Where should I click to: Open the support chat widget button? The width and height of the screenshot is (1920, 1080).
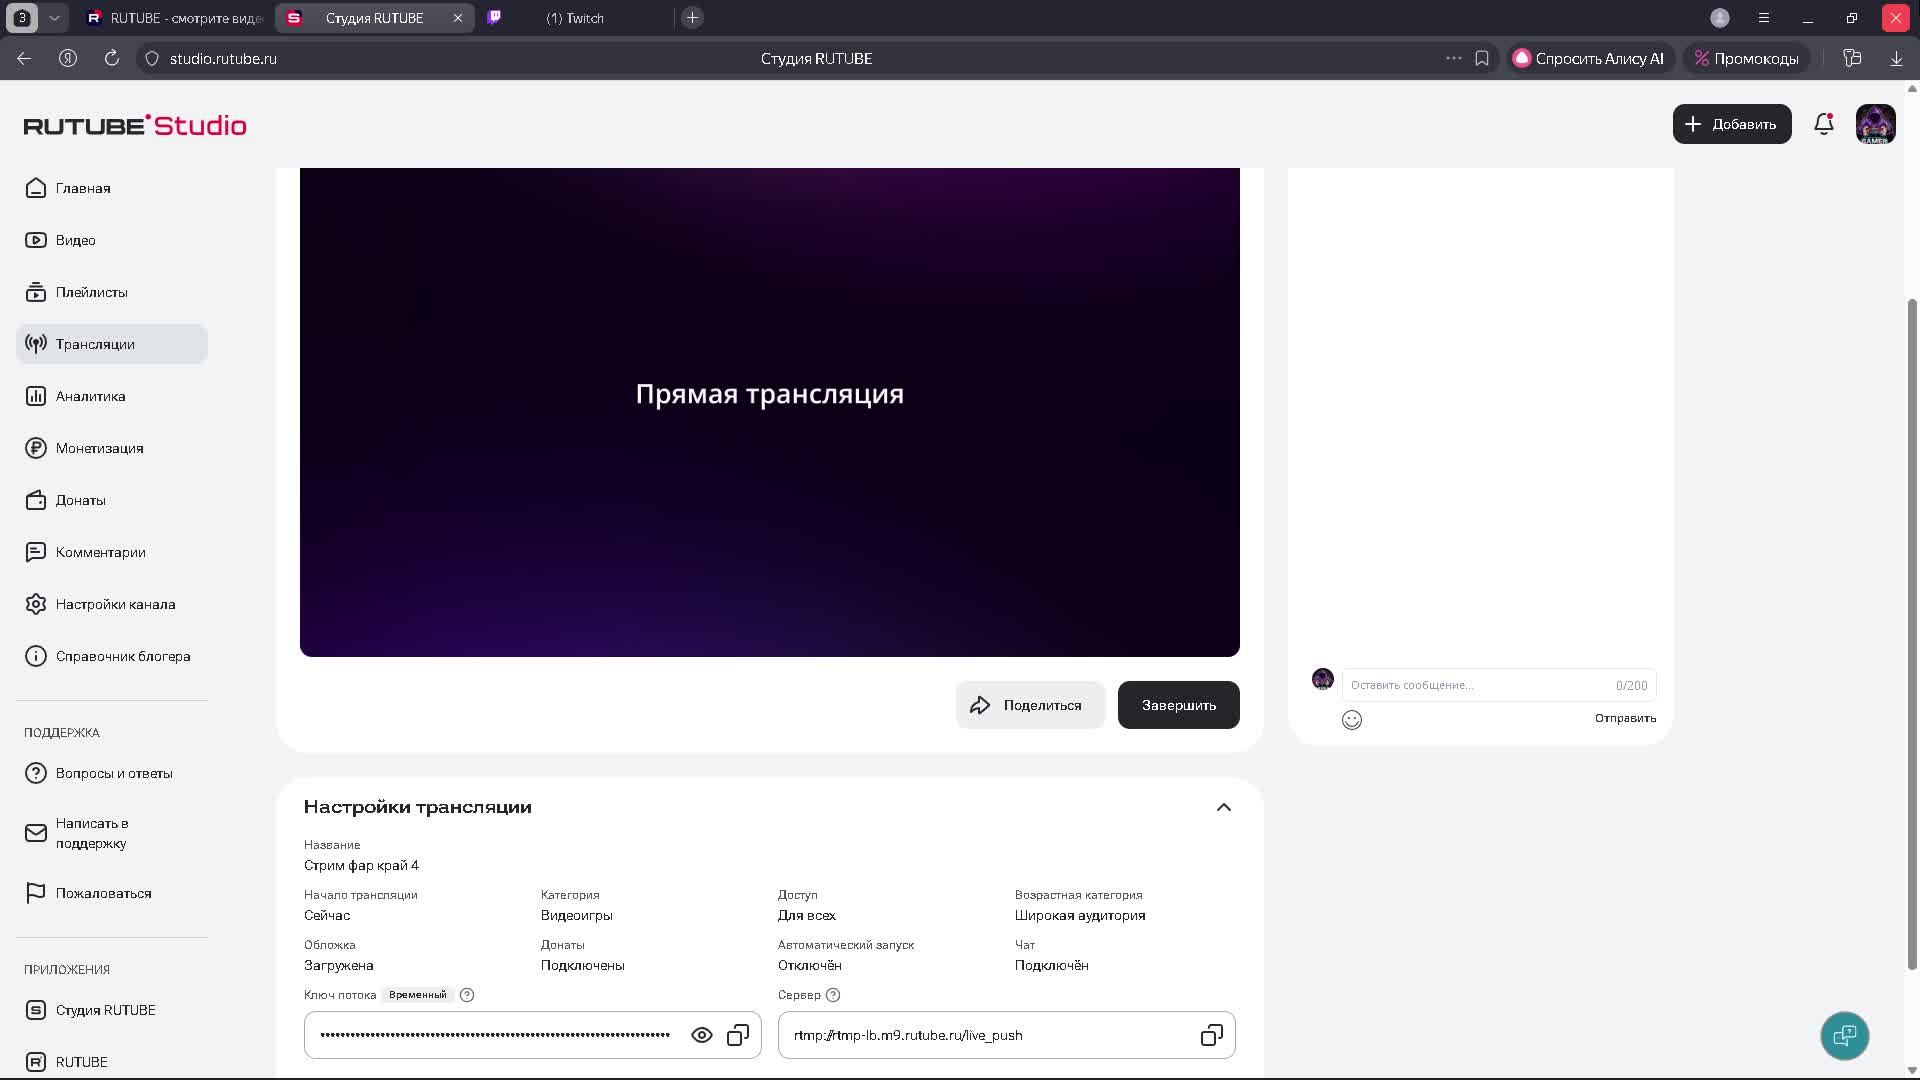click(x=1844, y=1035)
